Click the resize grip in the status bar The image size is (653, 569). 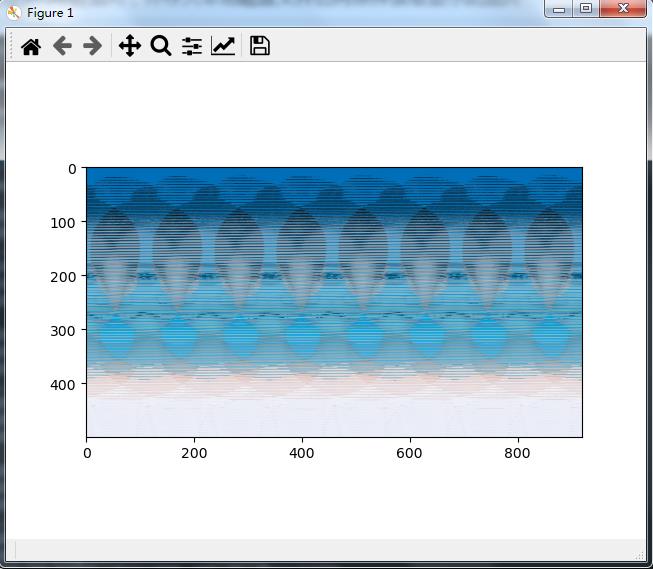[x=640, y=556]
